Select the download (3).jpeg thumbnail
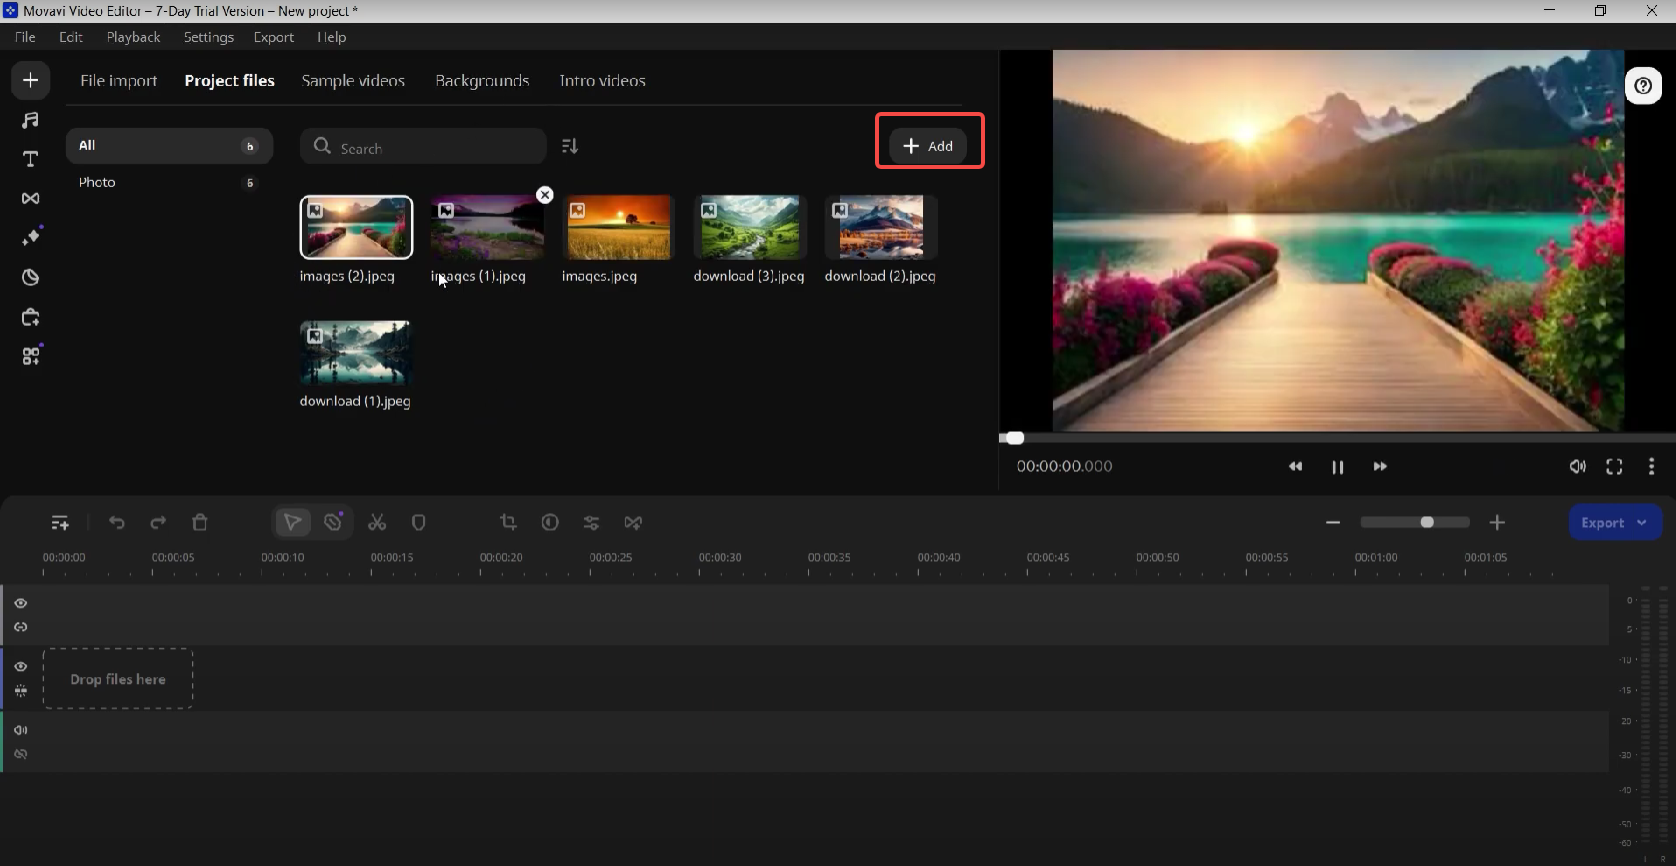The height and width of the screenshot is (866, 1676). coord(750,227)
